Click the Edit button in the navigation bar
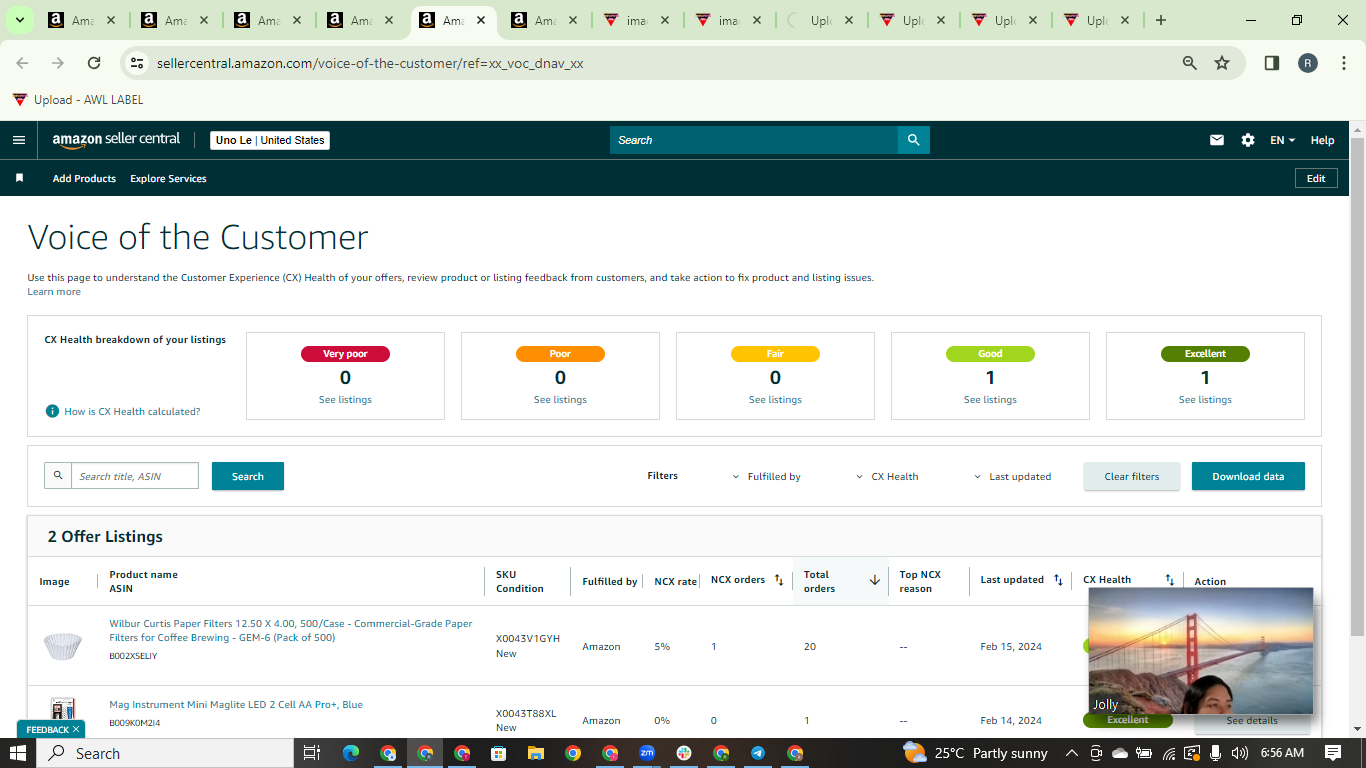The image size is (1366, 768). point(1316,178)
